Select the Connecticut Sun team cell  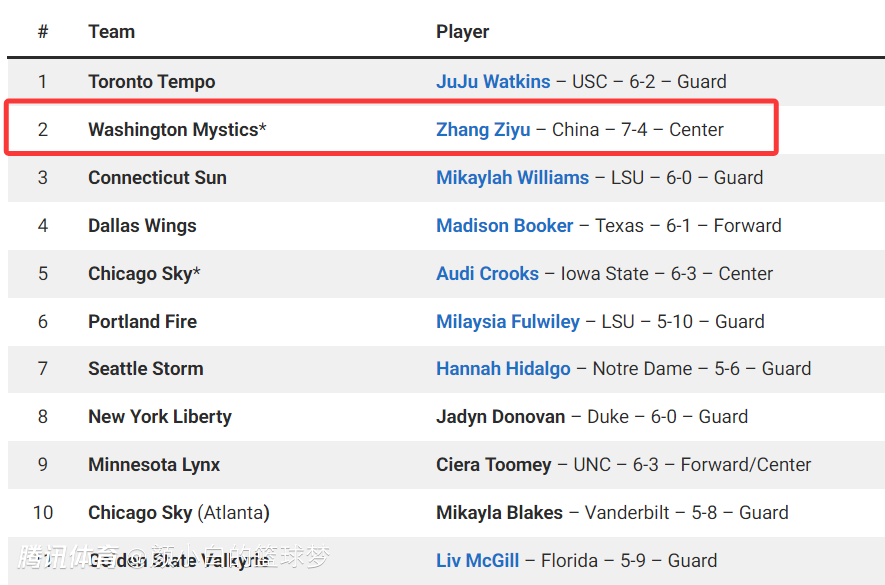157,178
